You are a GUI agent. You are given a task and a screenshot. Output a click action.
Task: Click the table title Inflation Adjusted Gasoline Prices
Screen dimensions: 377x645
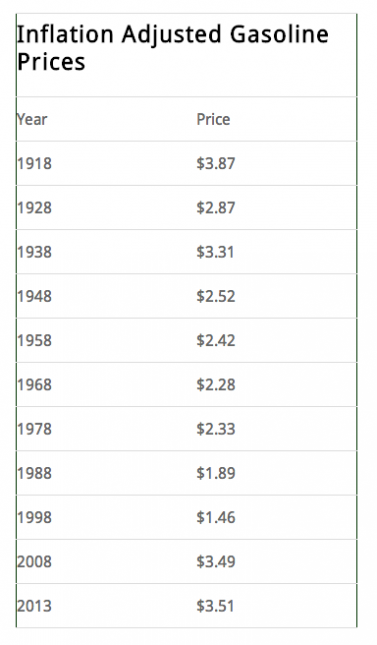pyautogui.click(x=172, y=48)
